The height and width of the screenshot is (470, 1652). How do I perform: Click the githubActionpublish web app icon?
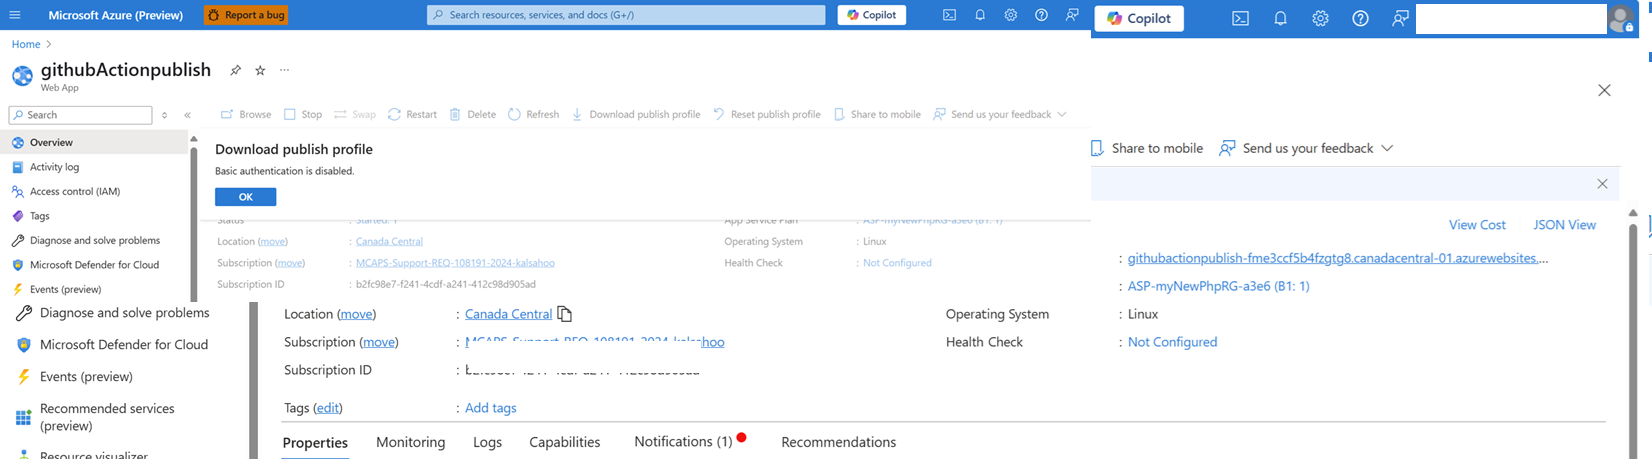click(x=22, y=76)
